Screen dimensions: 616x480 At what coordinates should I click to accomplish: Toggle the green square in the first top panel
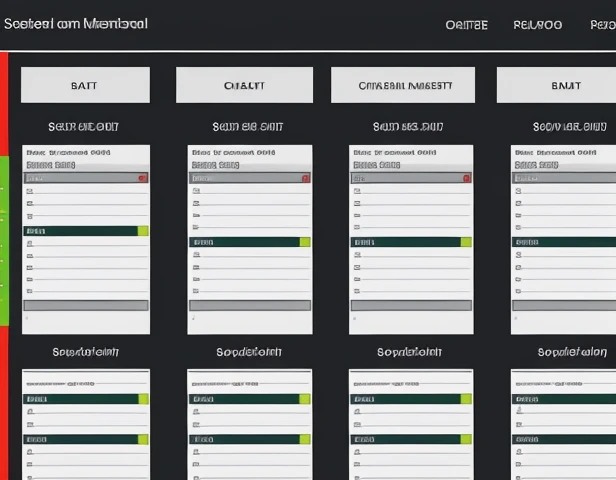(x=143, y=230)
